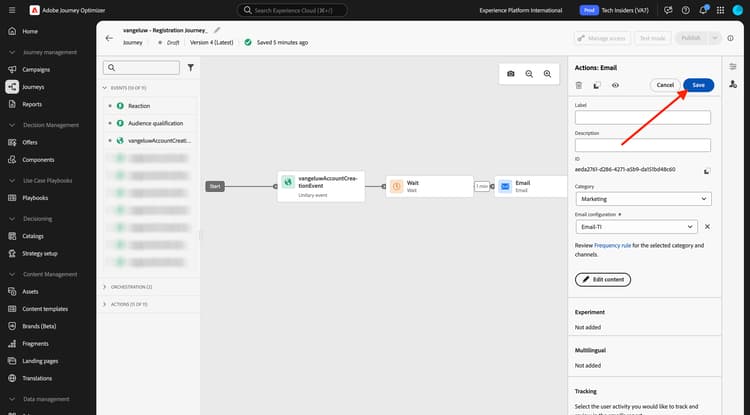Zoom in on the journey canvas
The height and width of the screenshot is (415, 750).
tap(547, 74)
